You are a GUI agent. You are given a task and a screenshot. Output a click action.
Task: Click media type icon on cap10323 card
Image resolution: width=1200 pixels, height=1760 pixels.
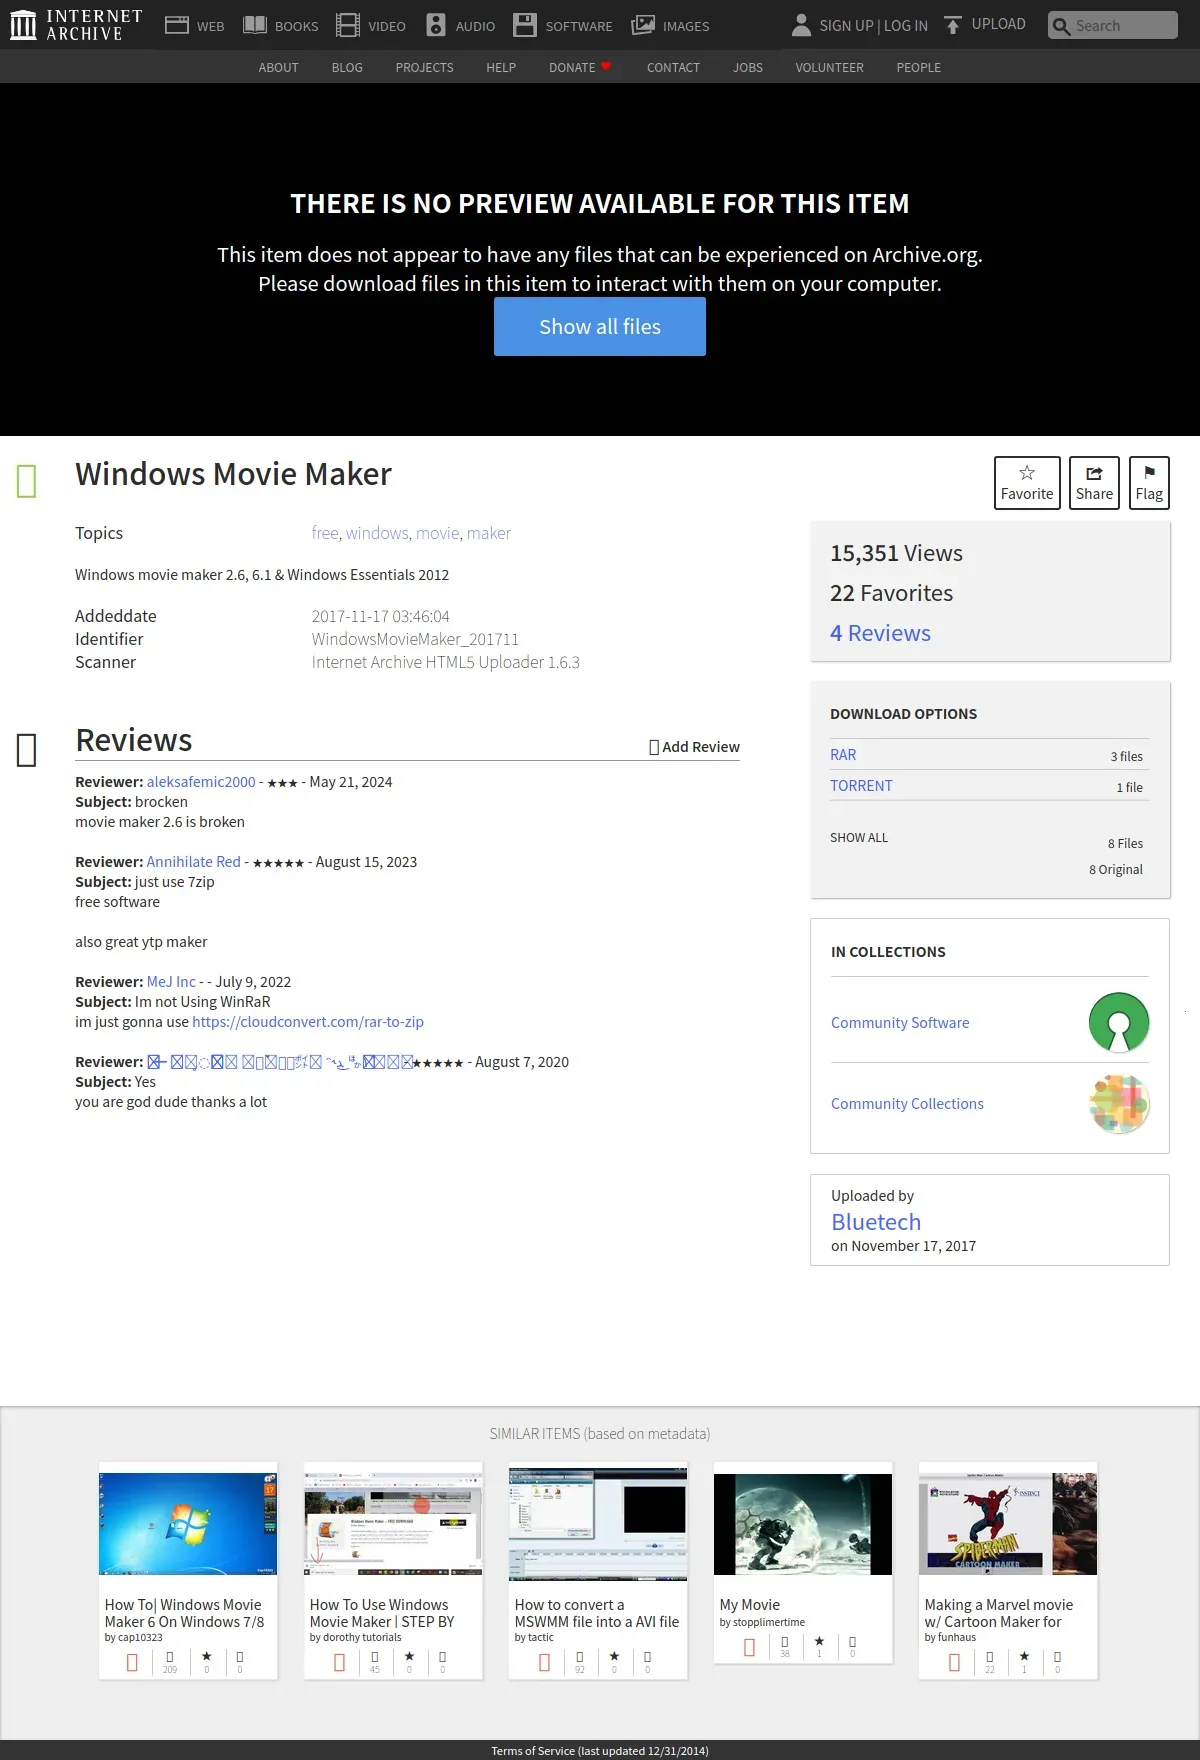coord(132,1662)
